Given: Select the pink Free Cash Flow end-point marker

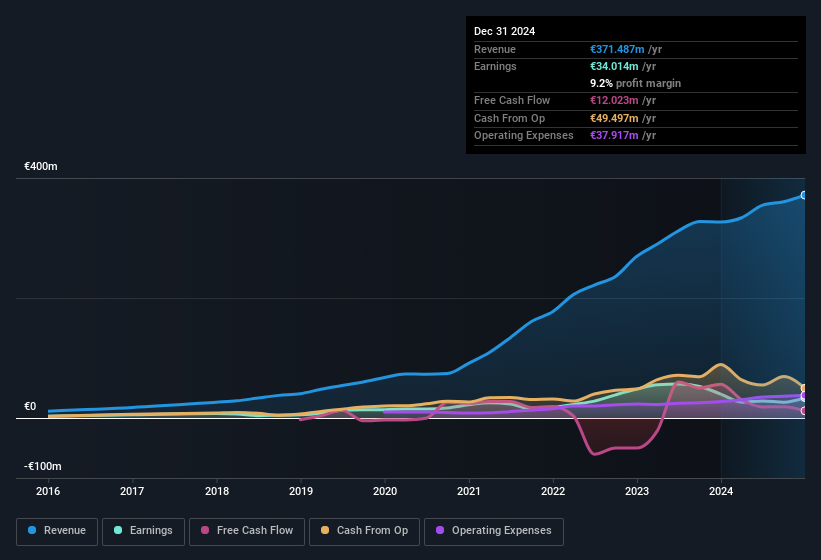Looking at the screenshot, I should 803,410.
